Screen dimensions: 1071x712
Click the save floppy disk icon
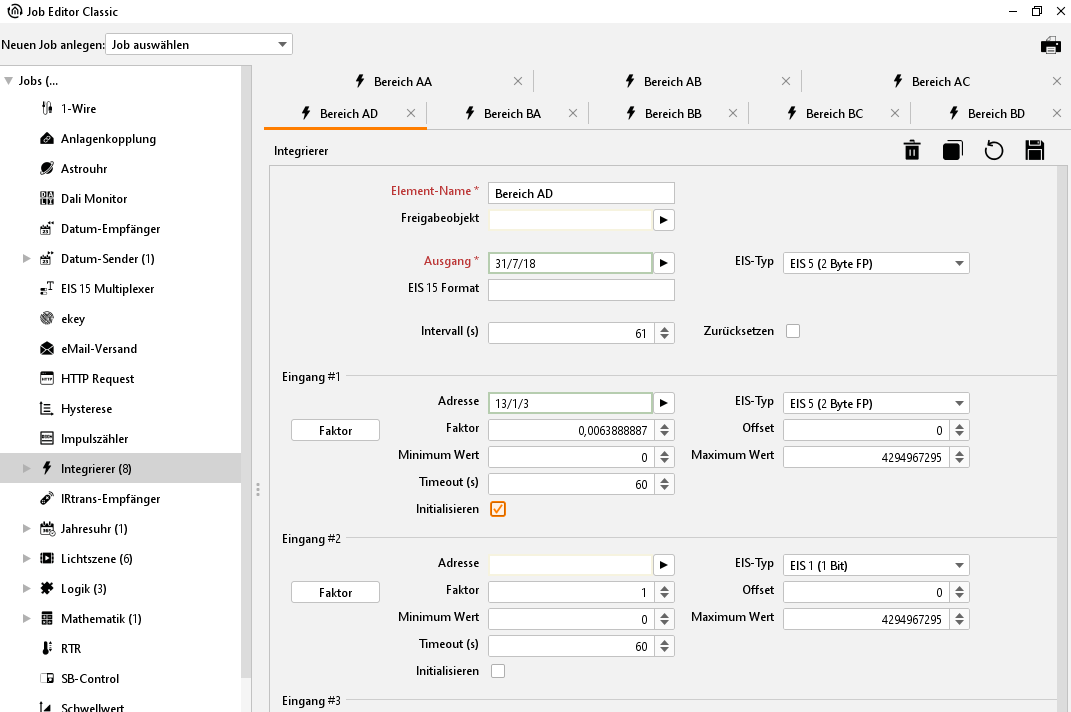click(x=1035, y=150)
